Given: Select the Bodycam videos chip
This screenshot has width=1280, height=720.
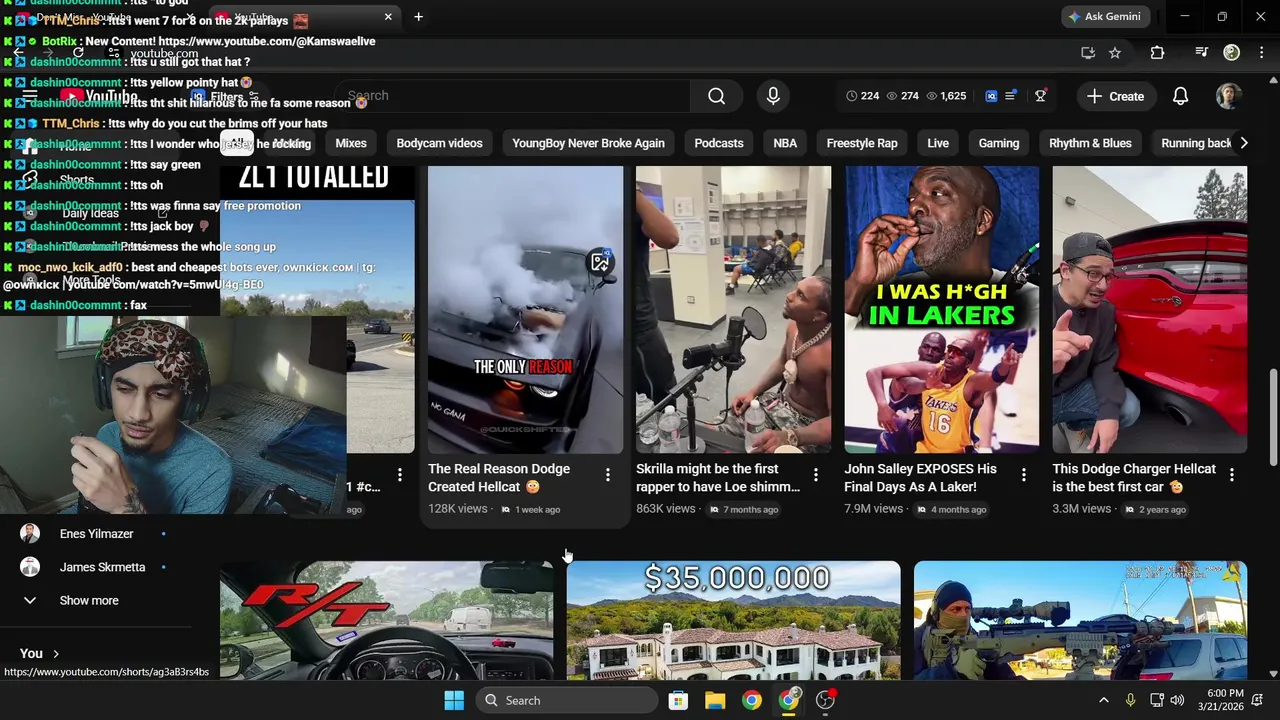Looking at the screenshot, I should point(439,143).
